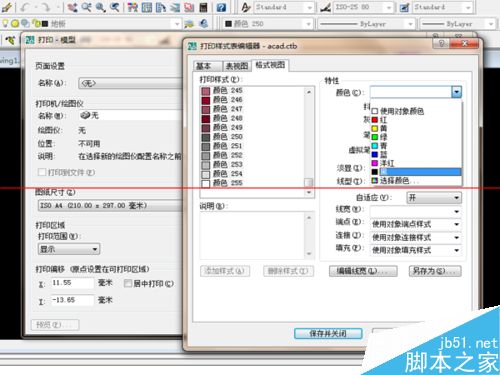
Task: Open the Sheet Set Manager icon
Action: click(175, 7)
